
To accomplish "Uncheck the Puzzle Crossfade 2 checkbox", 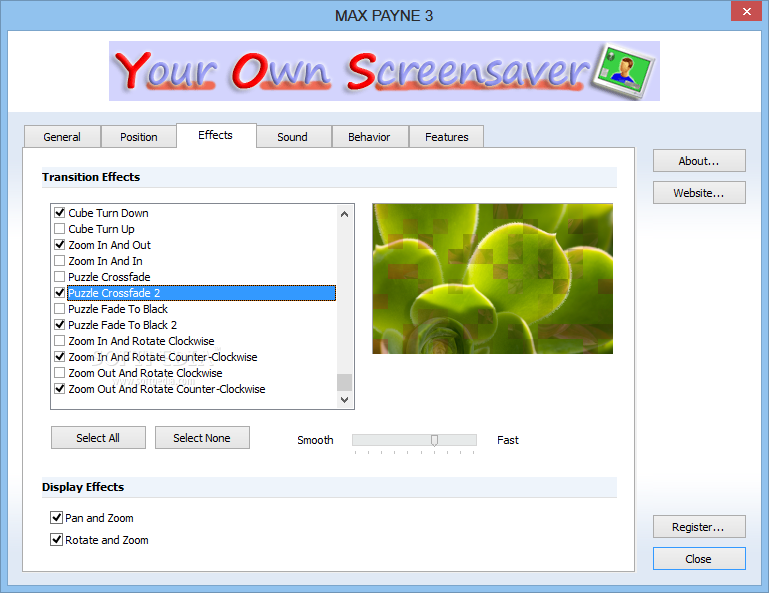I will pos(59,292).
